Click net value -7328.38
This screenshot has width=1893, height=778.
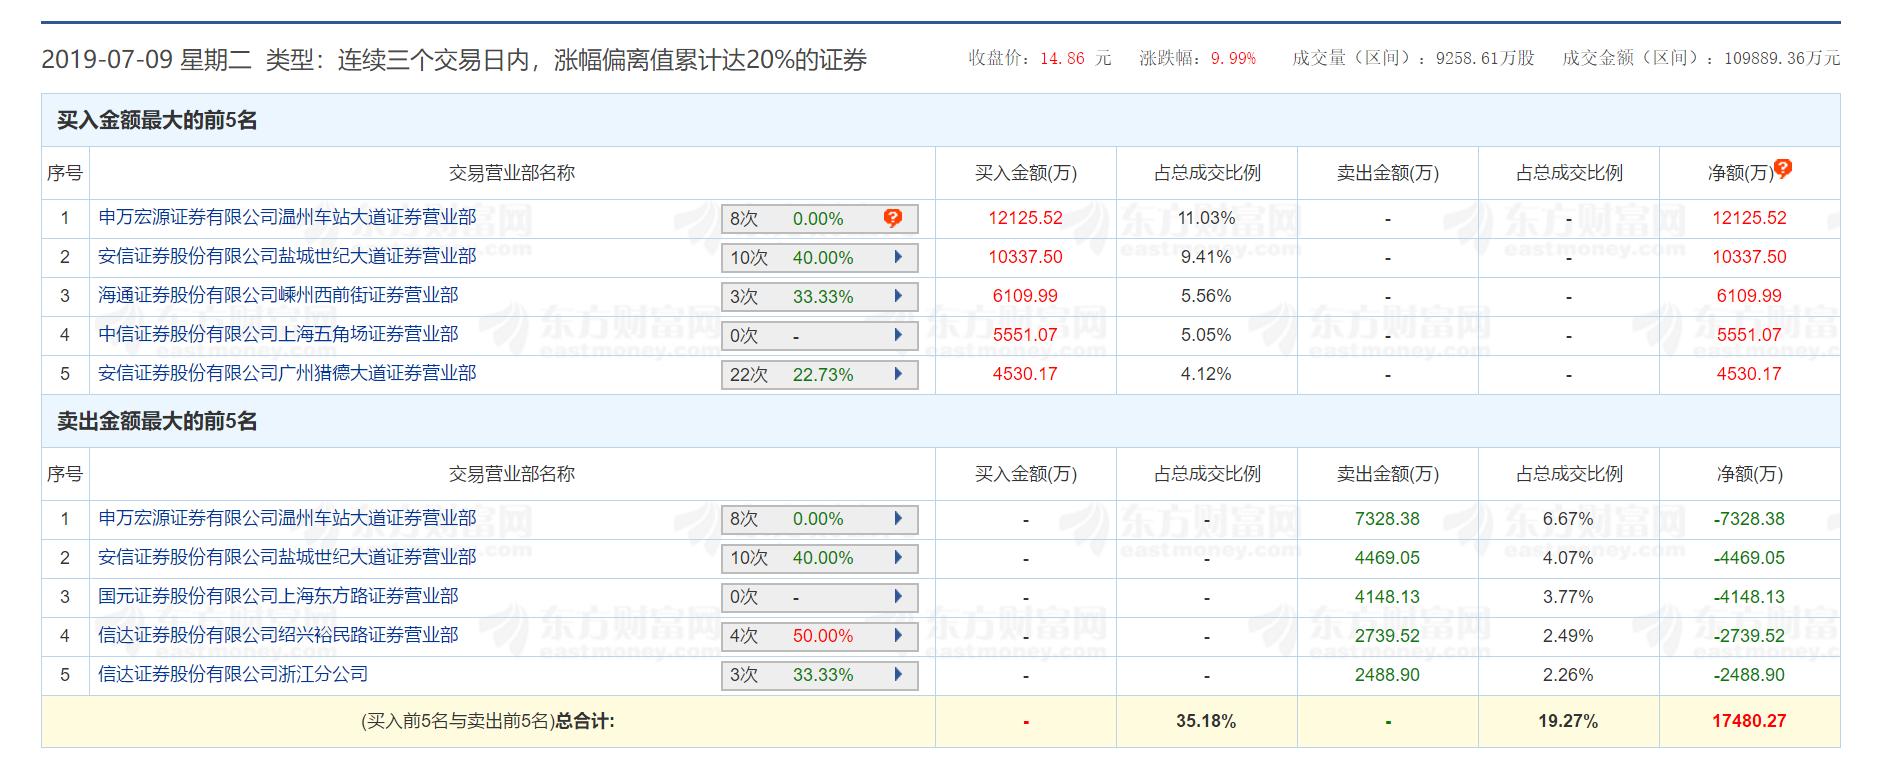(1749, 519)
